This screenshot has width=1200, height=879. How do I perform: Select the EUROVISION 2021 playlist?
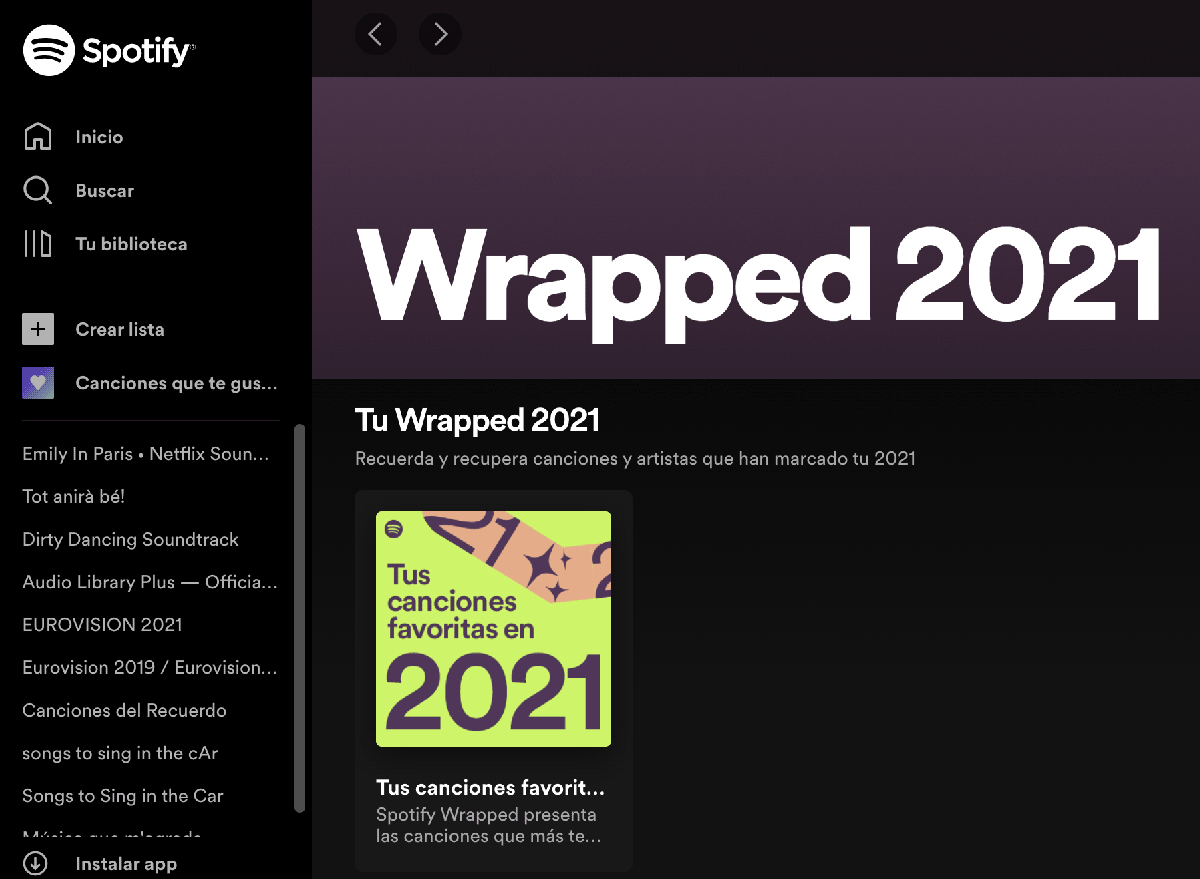102,625
